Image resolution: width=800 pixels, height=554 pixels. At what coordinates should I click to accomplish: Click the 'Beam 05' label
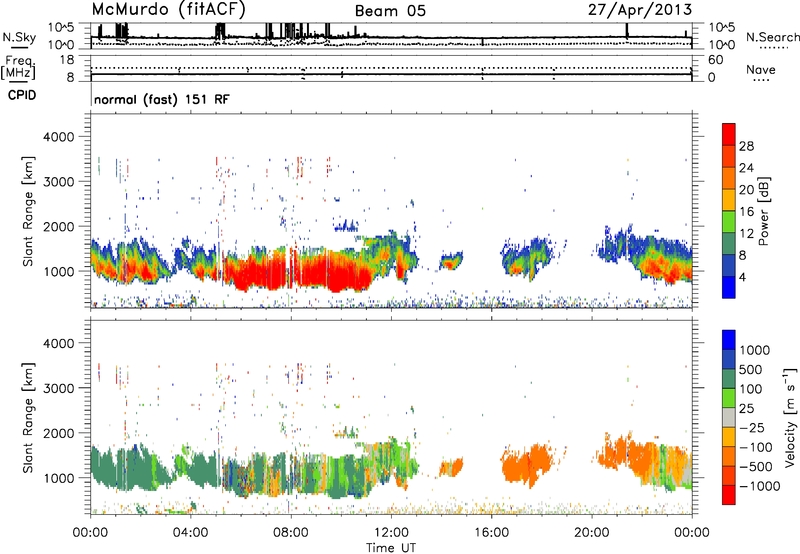[390, 11]
